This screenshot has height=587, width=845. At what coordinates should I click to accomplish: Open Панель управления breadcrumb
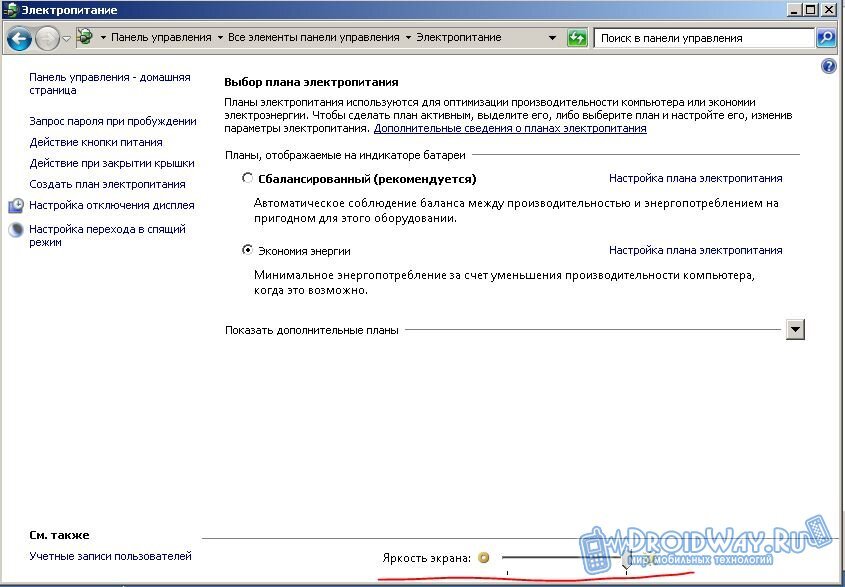point(161,38)
